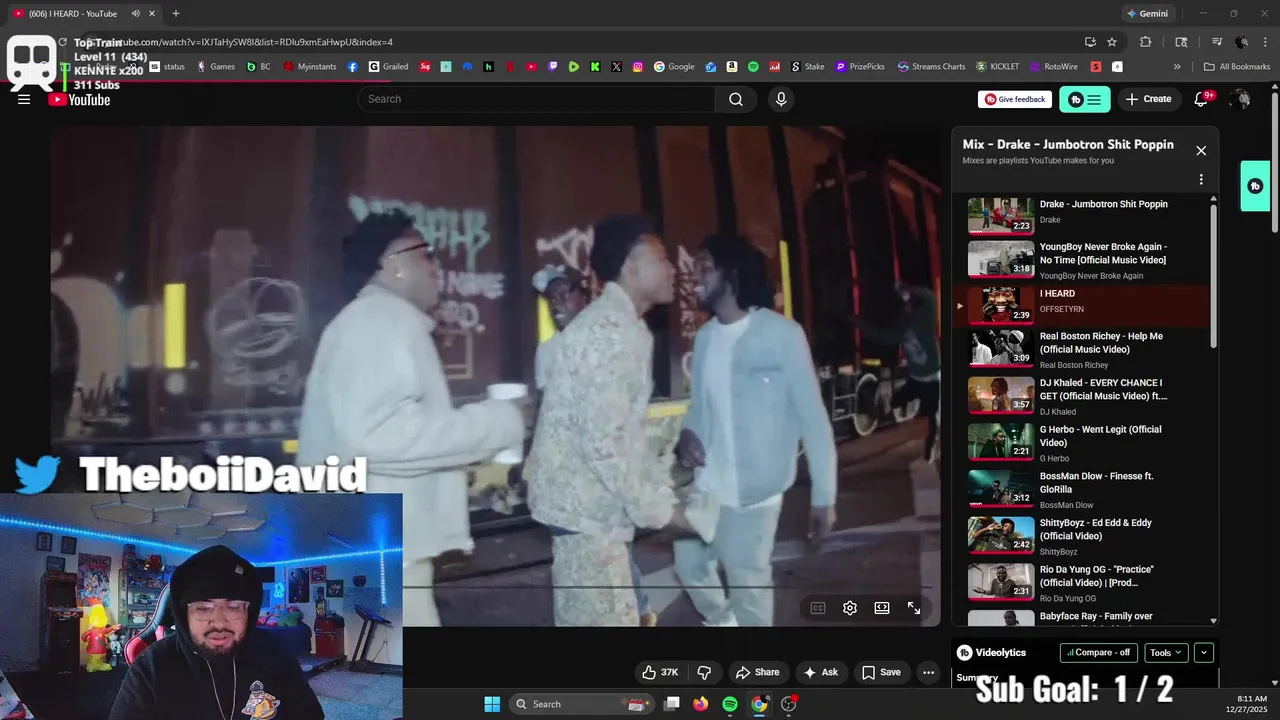Open the Drake Jumbotron Shit Poppin thumbnail
Screen dimensions: 1280x720
click(x=1001, y=215)
